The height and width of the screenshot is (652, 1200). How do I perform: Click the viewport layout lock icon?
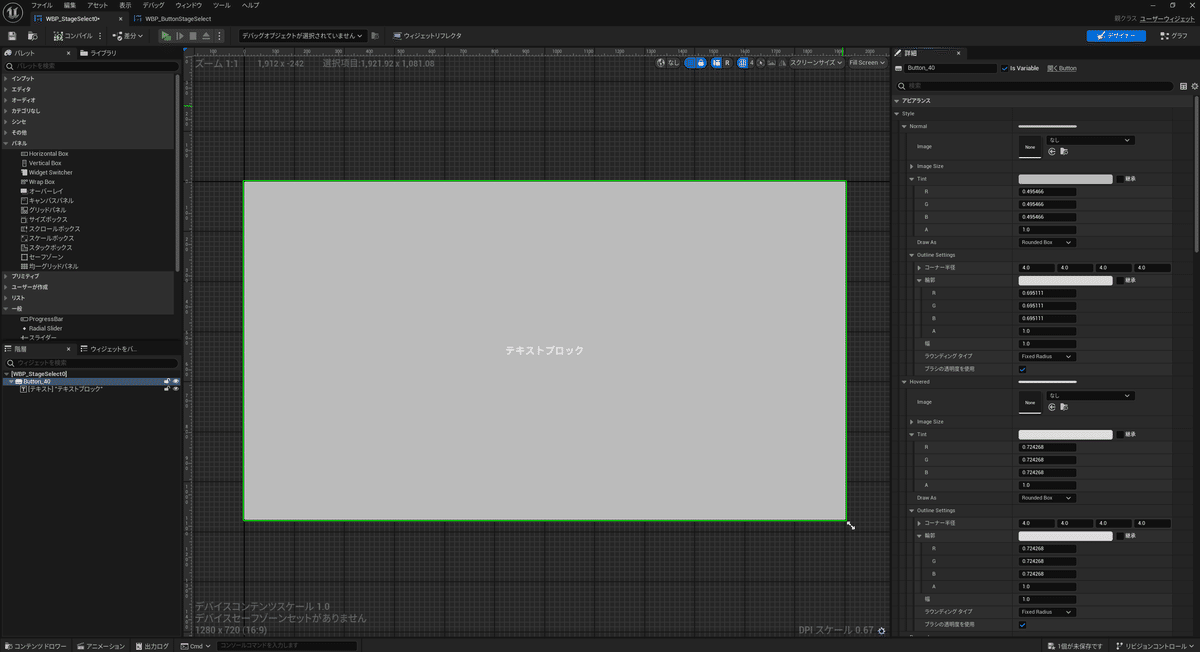tap(701, 63)
